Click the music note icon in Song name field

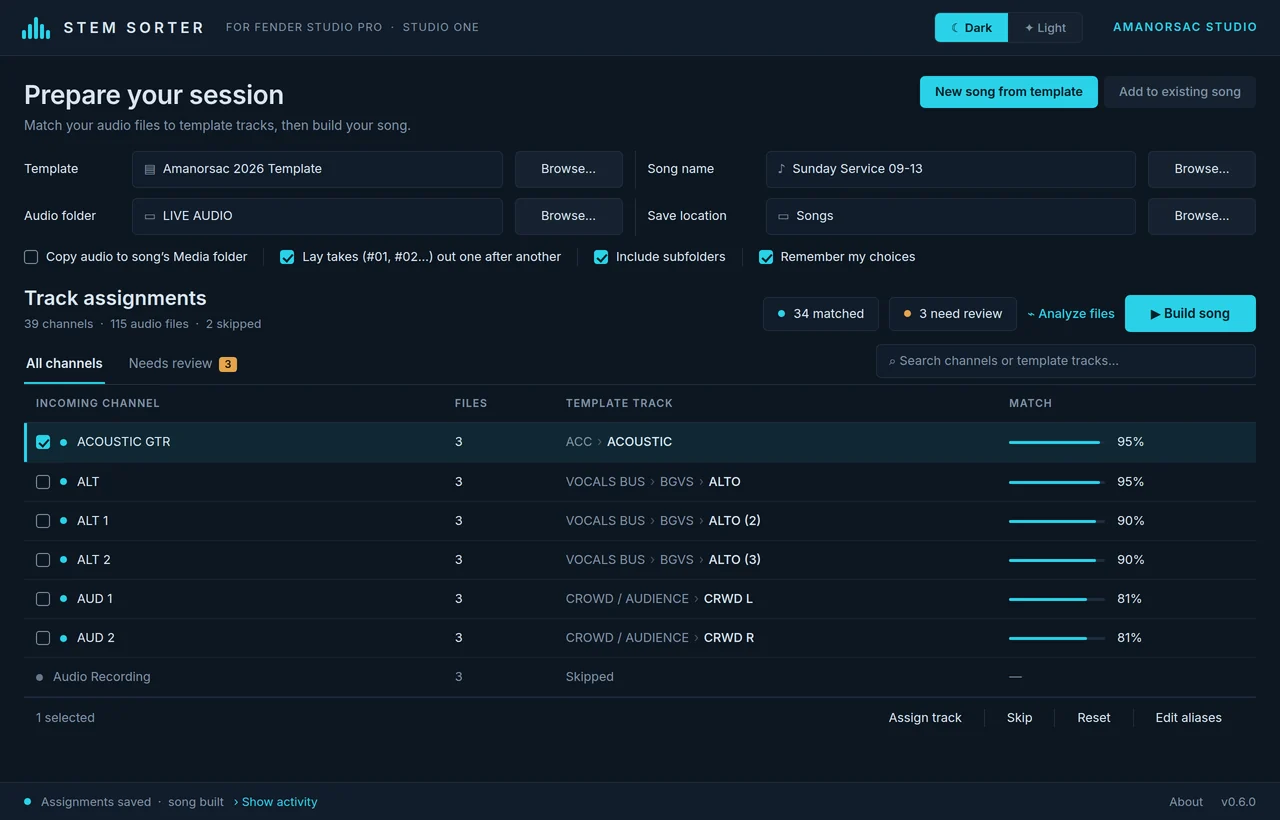click(781, 169)
